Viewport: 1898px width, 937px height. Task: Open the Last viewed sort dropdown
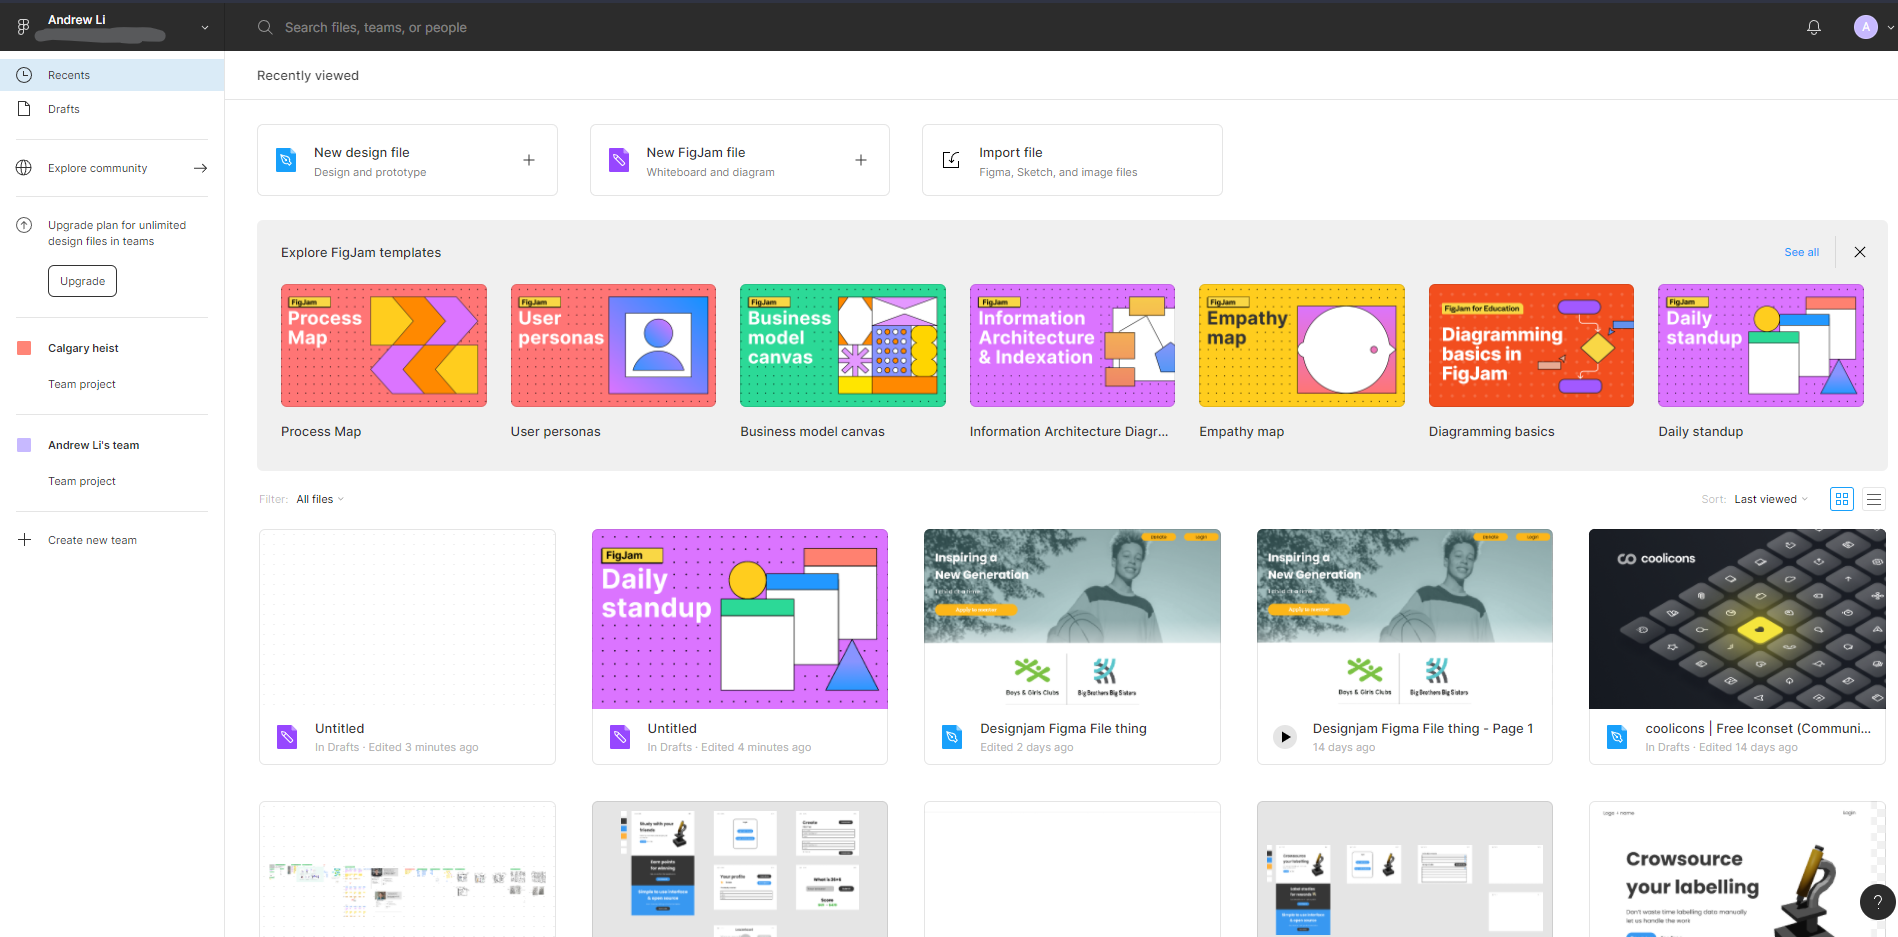1771,499
